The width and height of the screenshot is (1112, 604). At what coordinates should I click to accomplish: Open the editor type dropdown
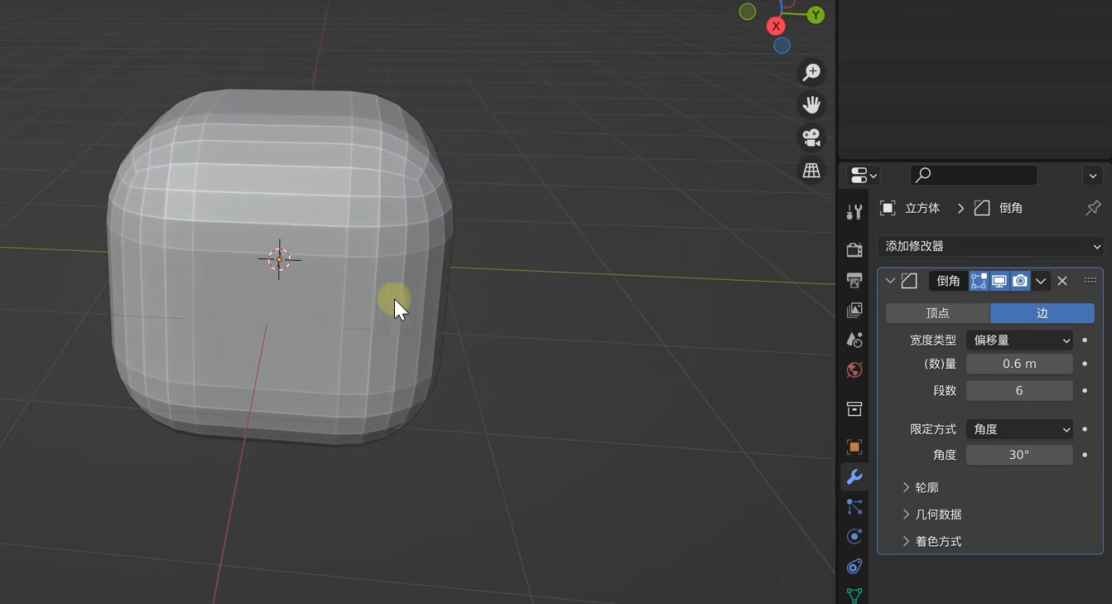864,174
